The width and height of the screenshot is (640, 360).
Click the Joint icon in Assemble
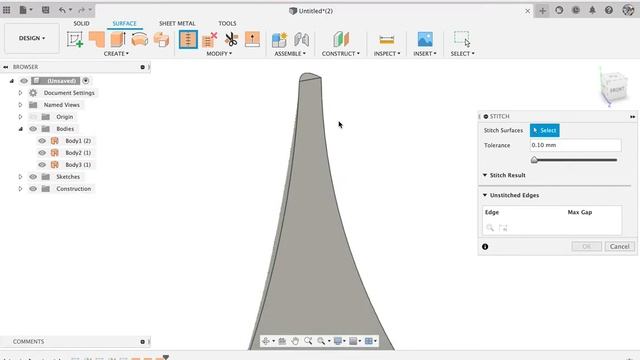point(302,40)
